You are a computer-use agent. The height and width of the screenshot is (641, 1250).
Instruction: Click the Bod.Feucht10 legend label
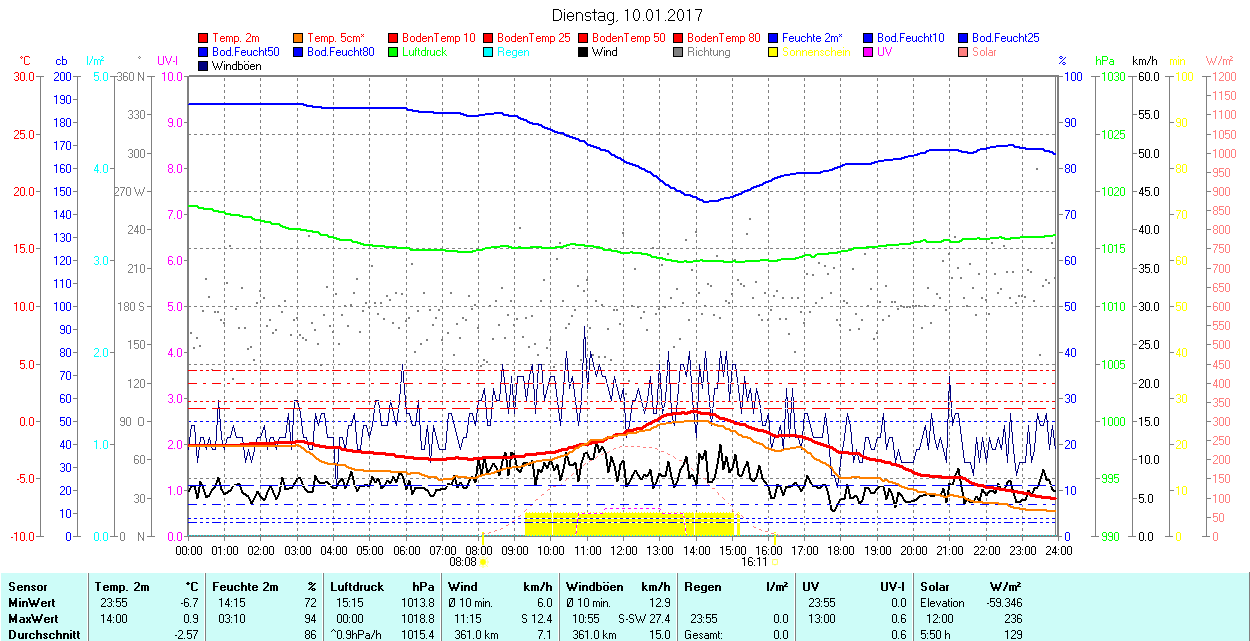coord(910,38)
